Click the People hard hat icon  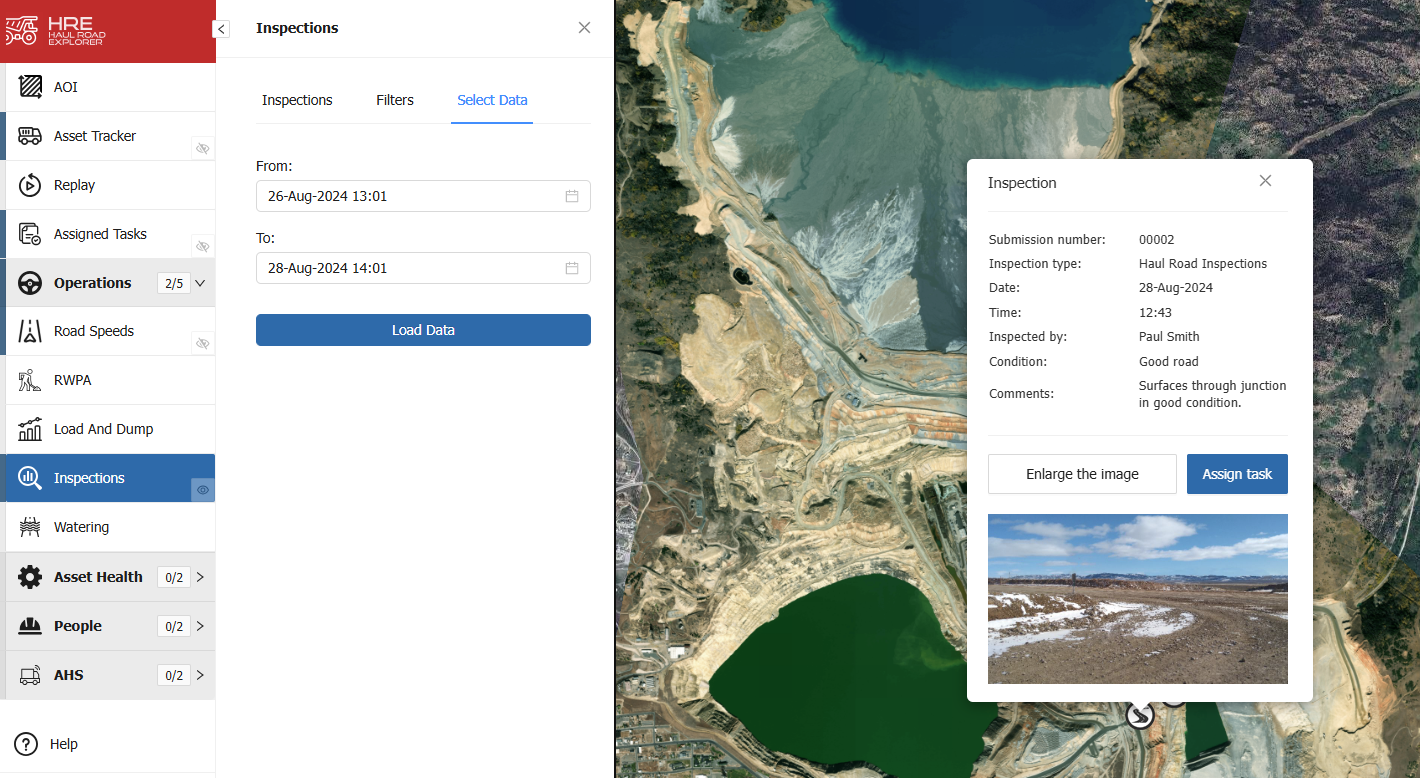(30, 626)
